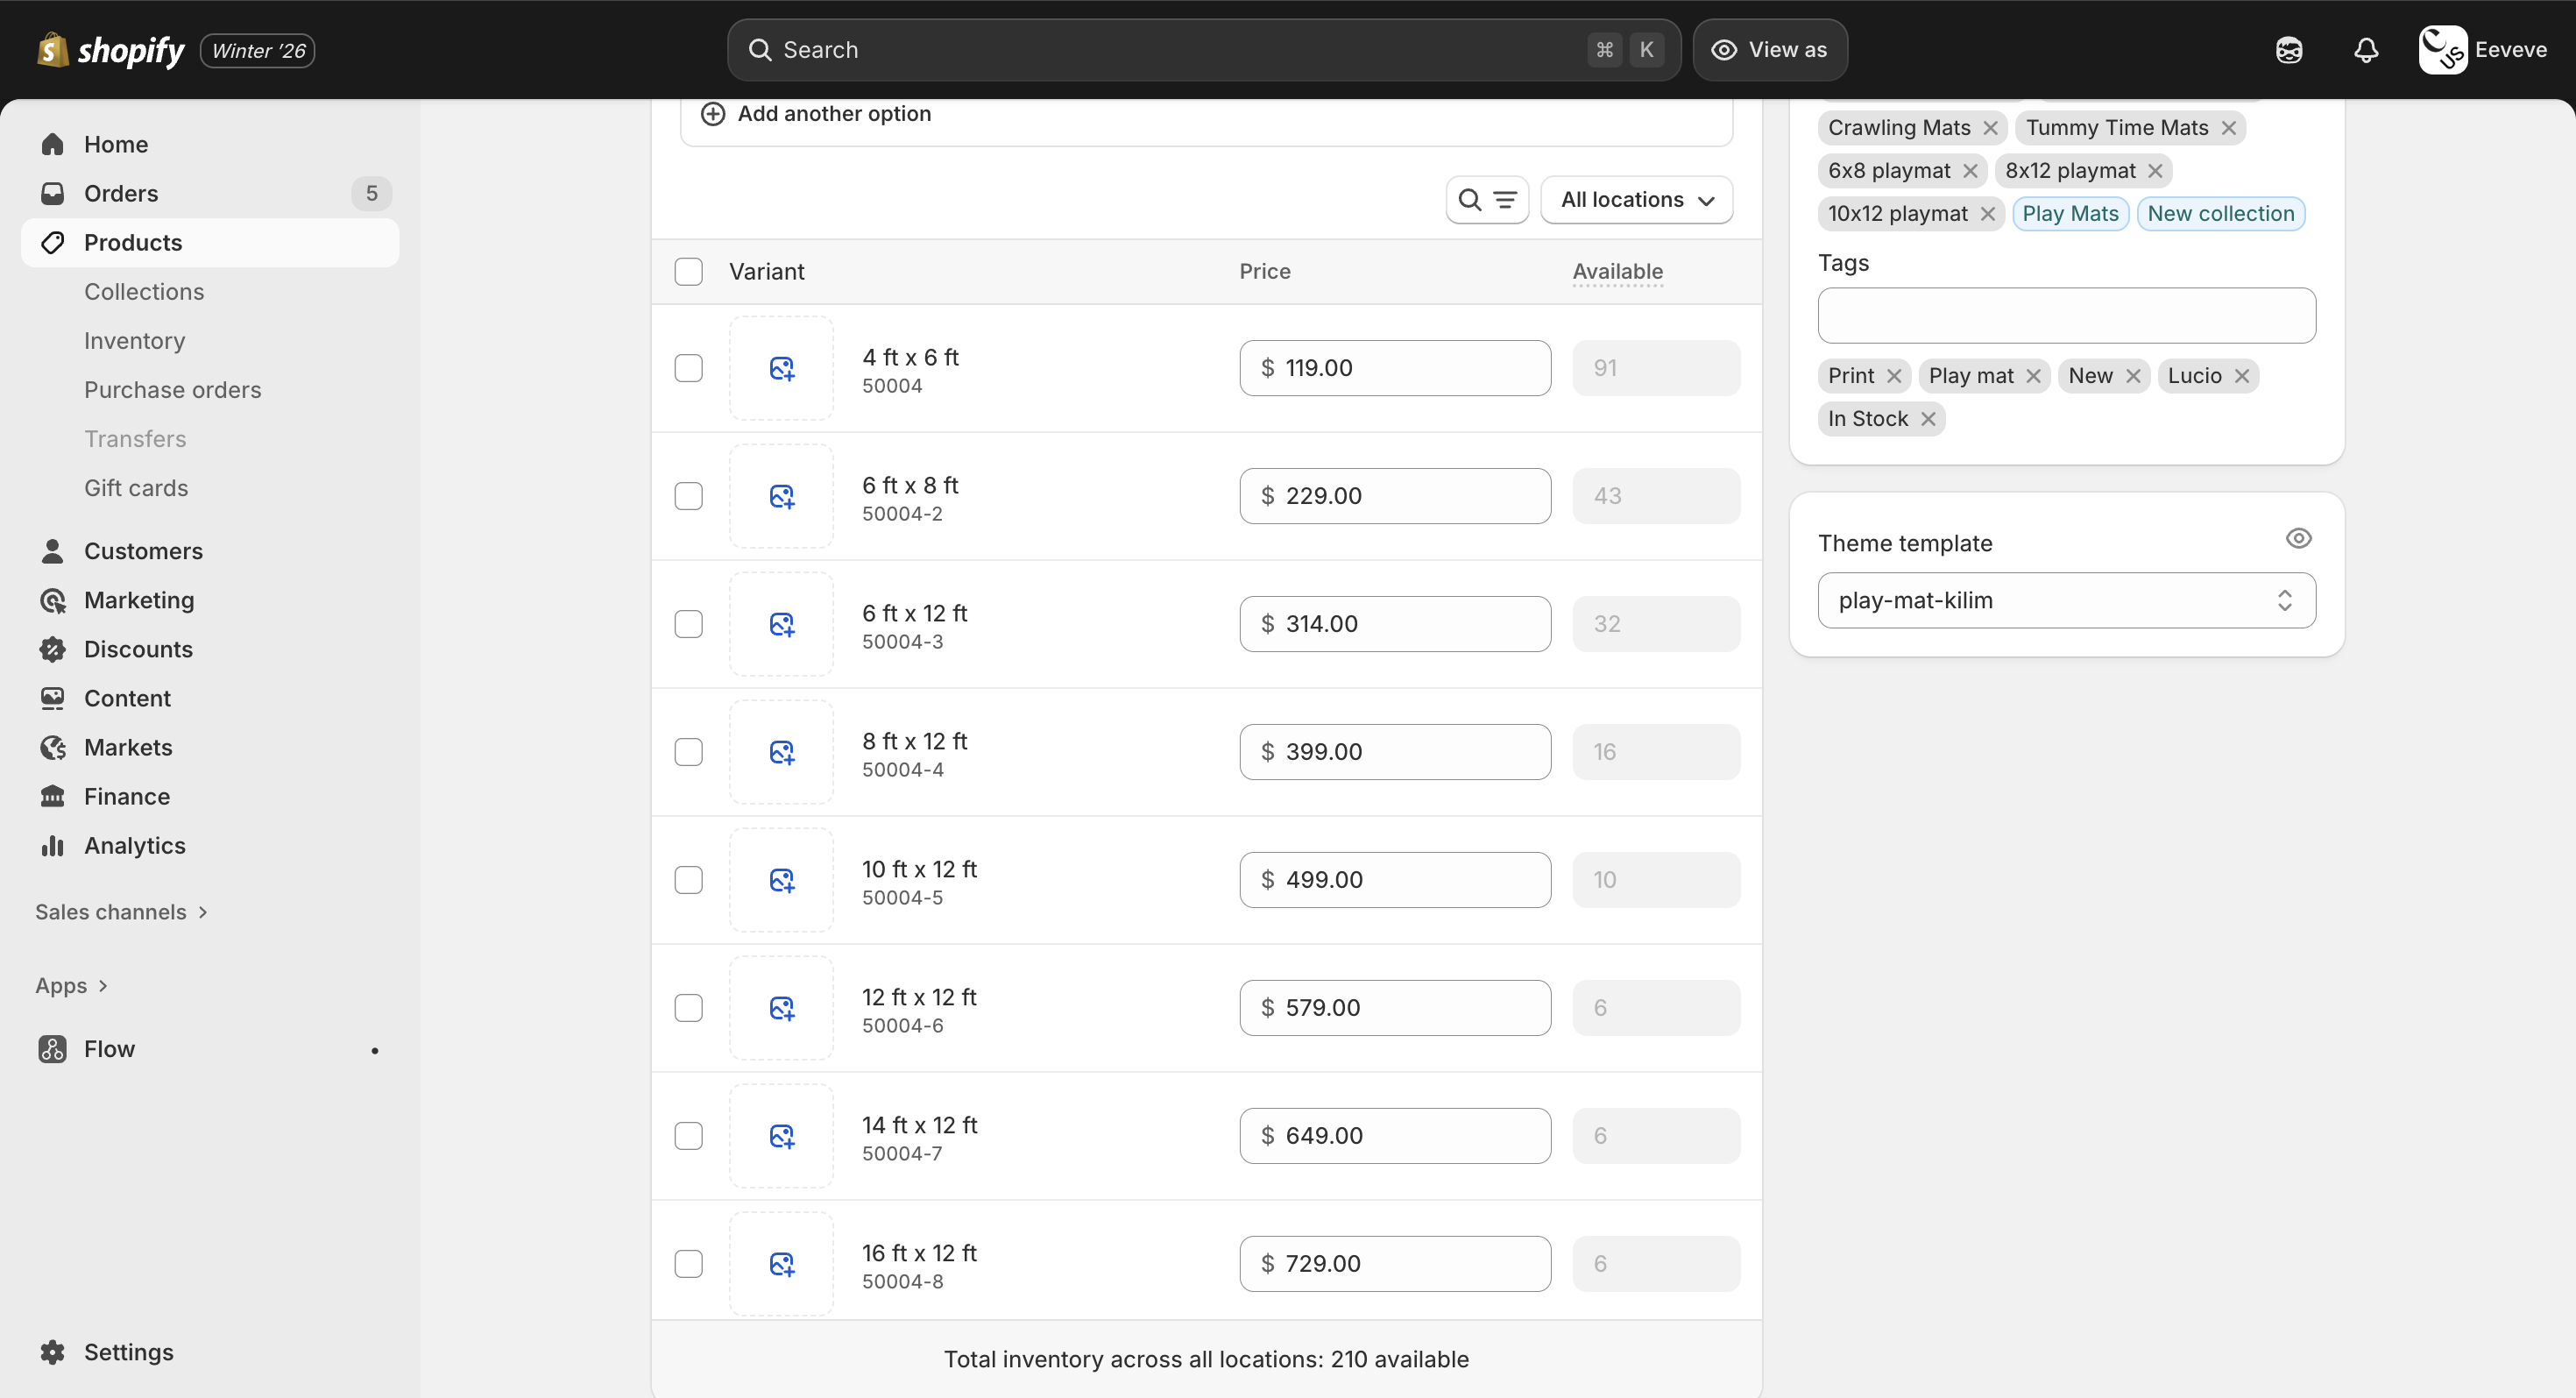Click the Shopify logo in the top bar
2576x1398 pixels.
coord(52,49)
